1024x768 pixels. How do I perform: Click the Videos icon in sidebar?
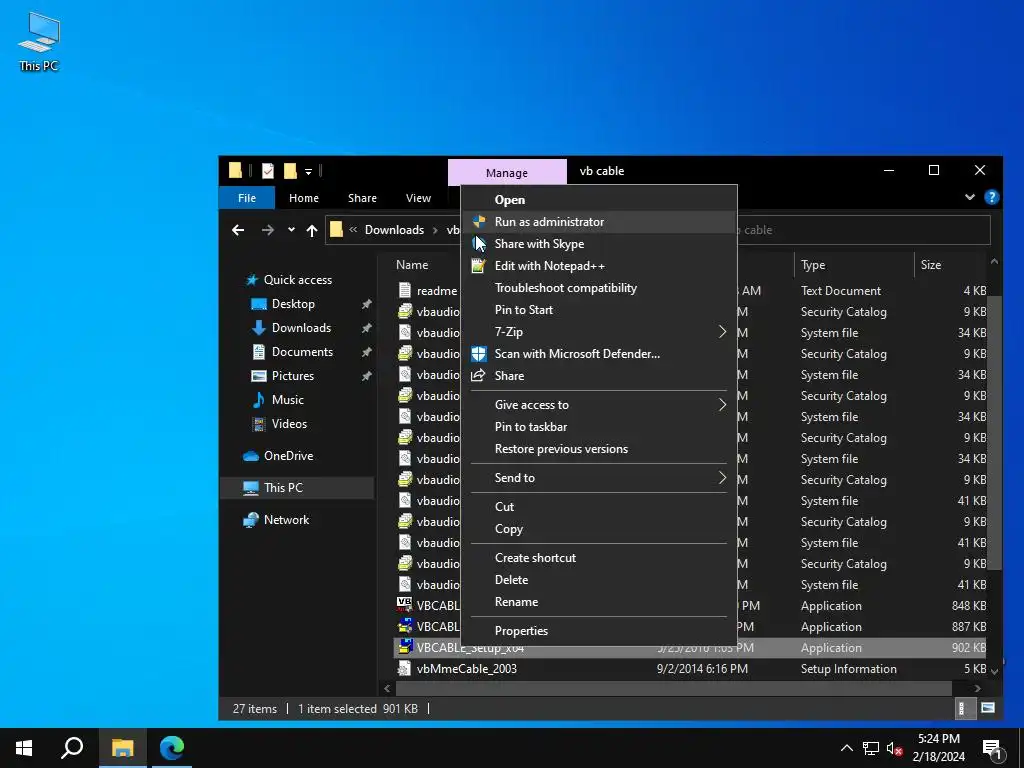[x=259, y=424]
